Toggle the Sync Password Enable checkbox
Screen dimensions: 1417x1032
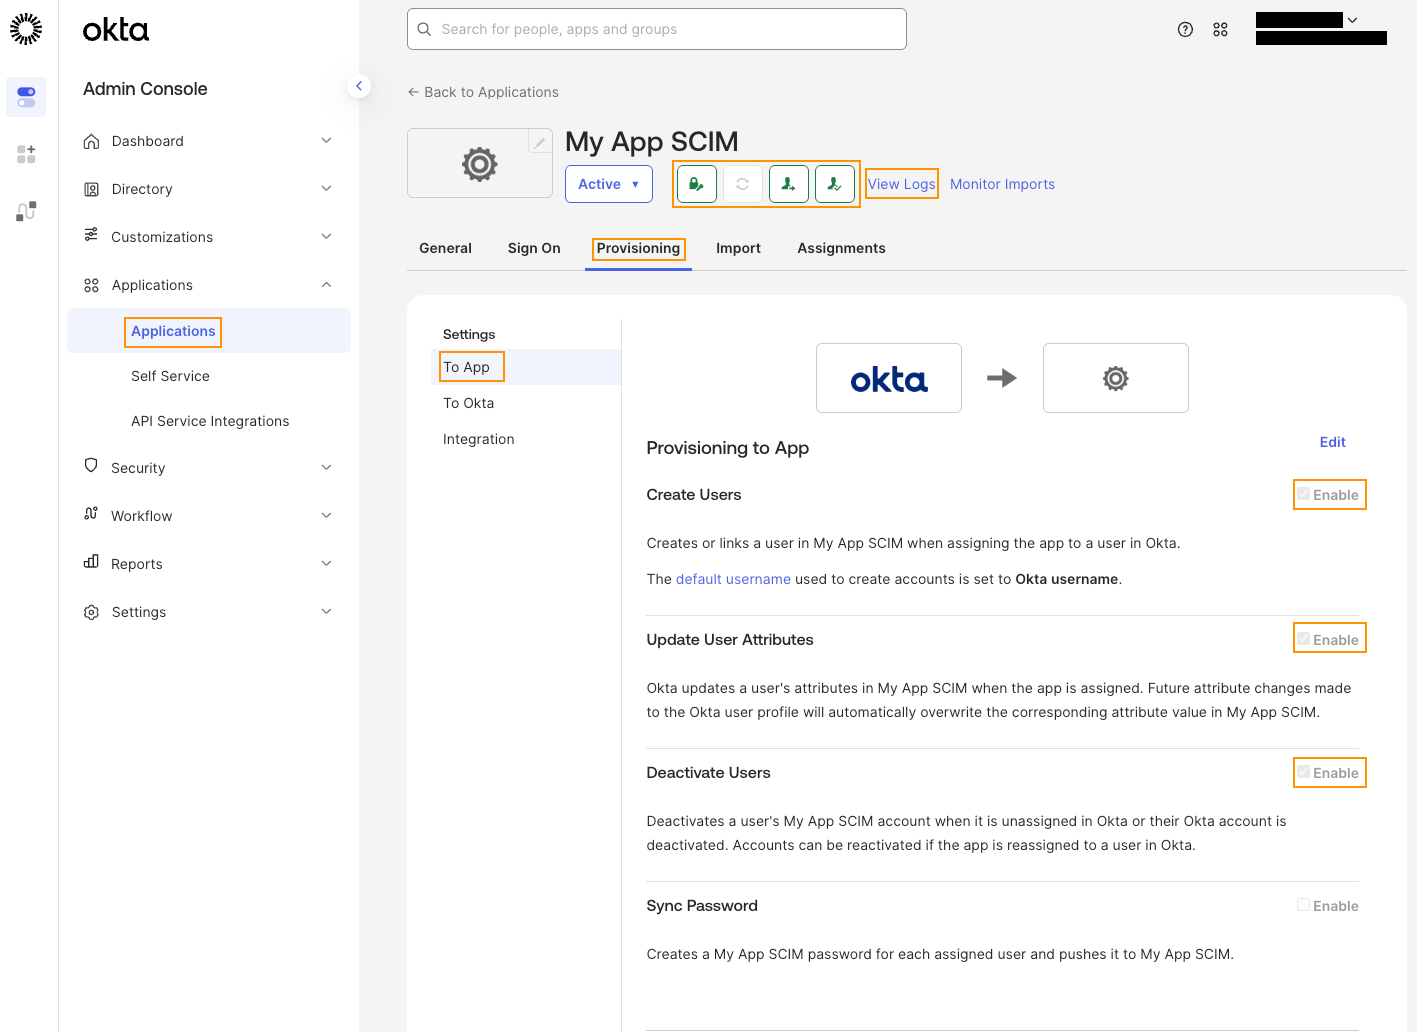(1304, 905)
